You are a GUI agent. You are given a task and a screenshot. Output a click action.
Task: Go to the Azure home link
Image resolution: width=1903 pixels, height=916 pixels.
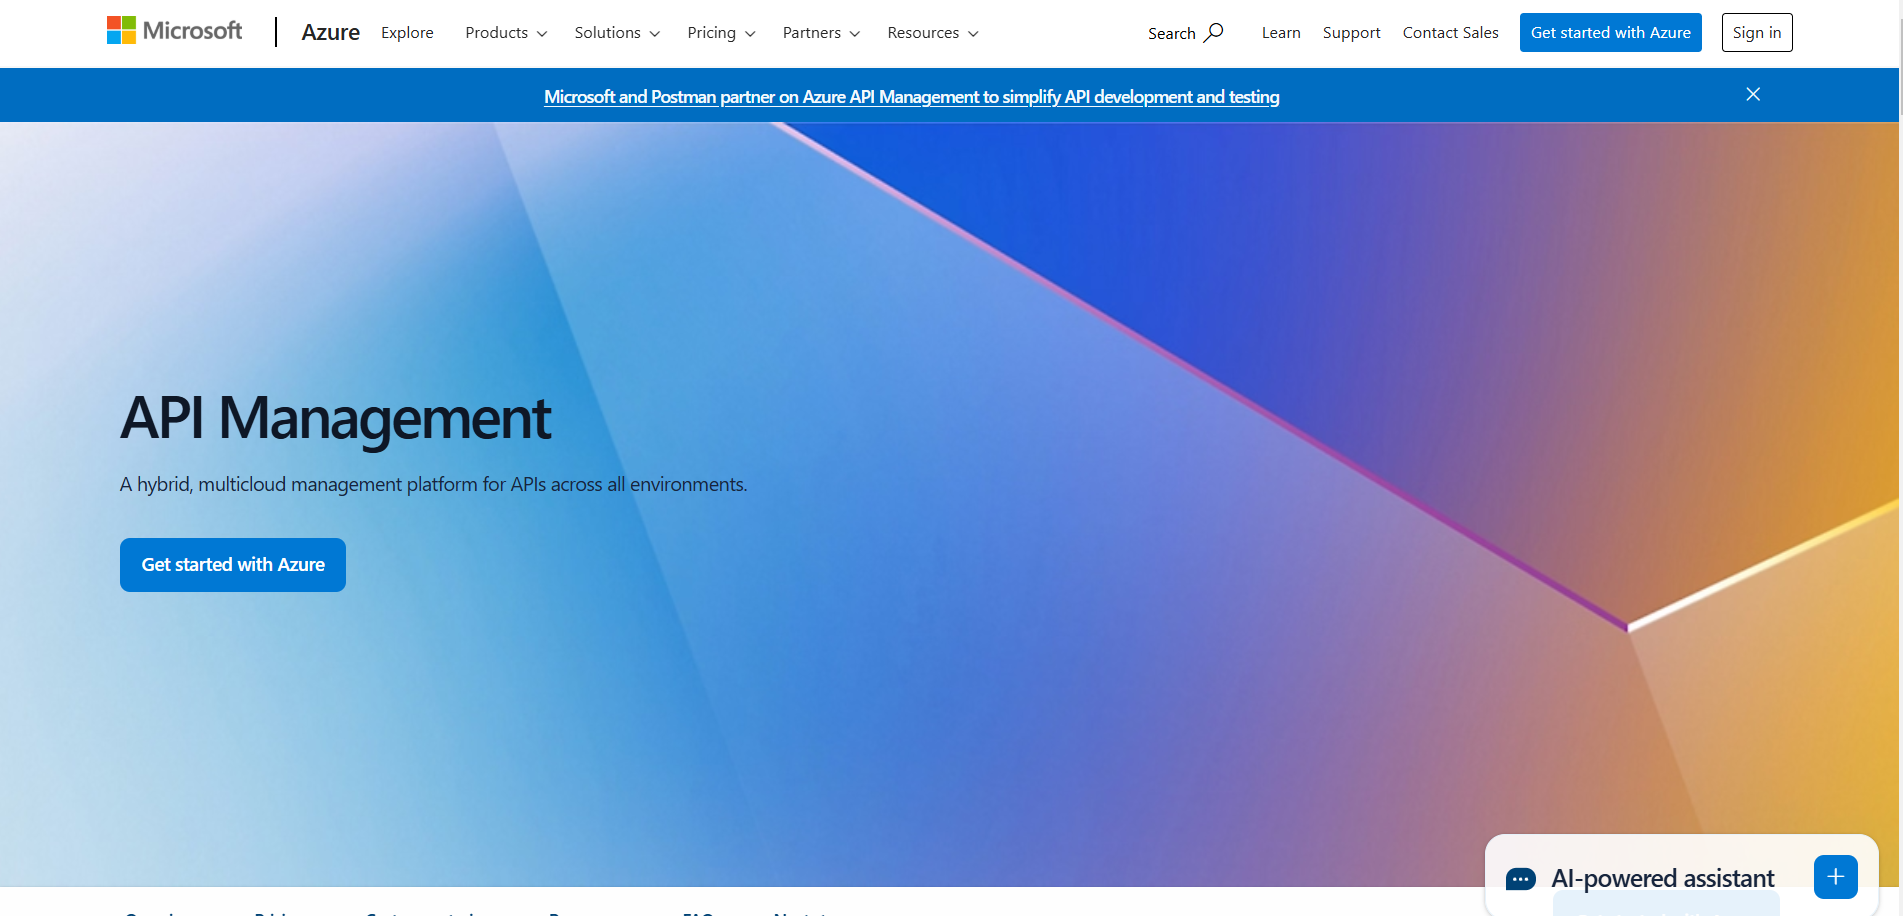pos(331,32)
